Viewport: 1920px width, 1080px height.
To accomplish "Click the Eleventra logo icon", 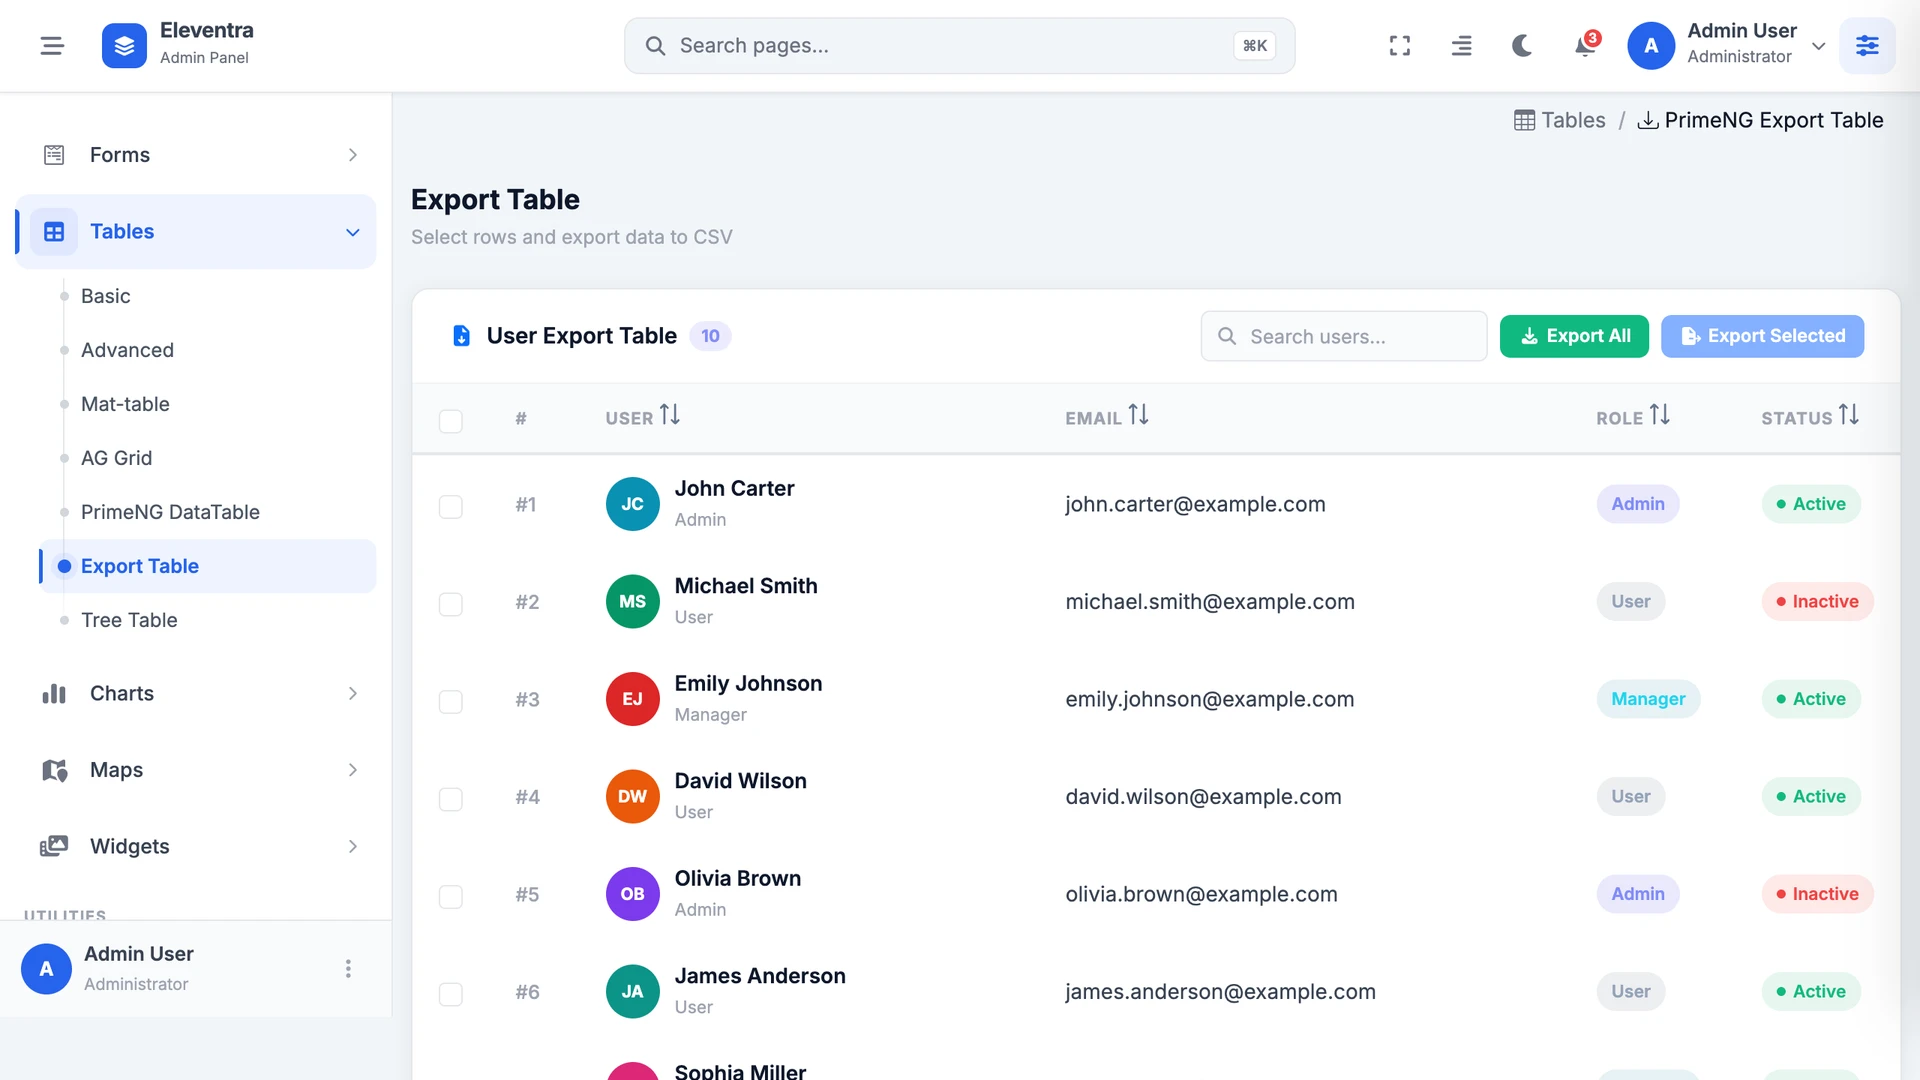I will 124,46.
